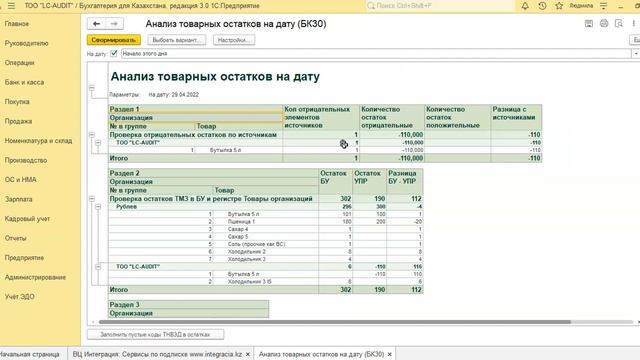Select the 'Соль (прочие как ВС)' row
The image size is (640, 360).
pyautogui.click(x=266, y=244)
